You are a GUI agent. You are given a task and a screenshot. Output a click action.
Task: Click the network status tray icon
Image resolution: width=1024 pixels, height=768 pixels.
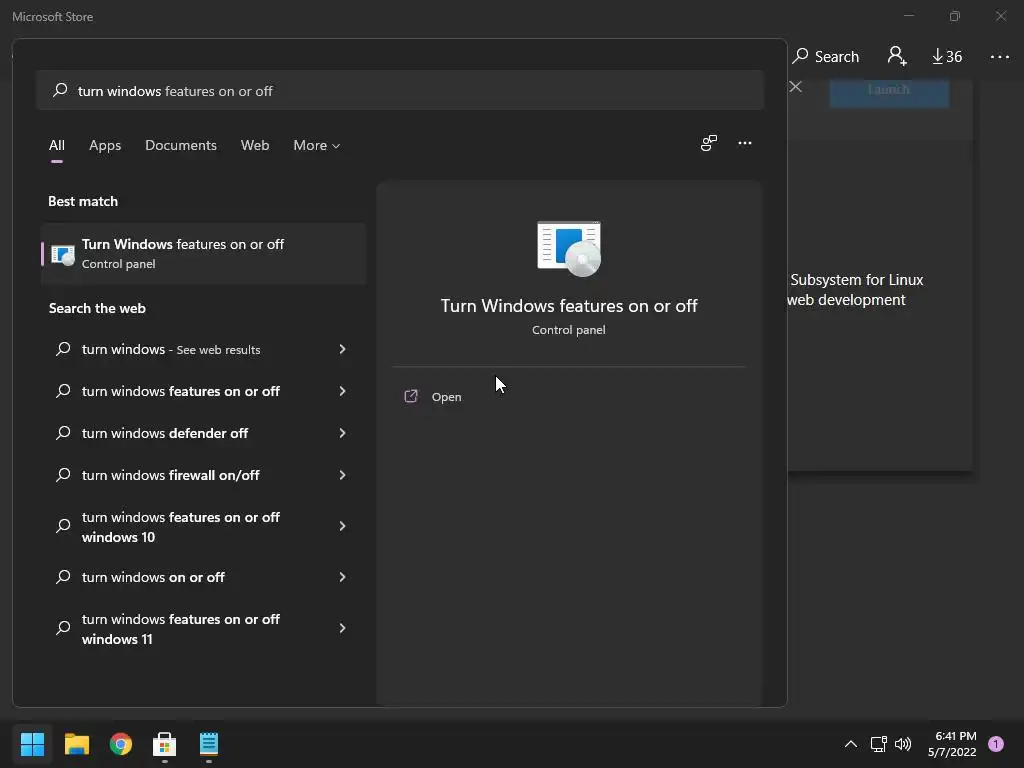(x=878, y=744)
